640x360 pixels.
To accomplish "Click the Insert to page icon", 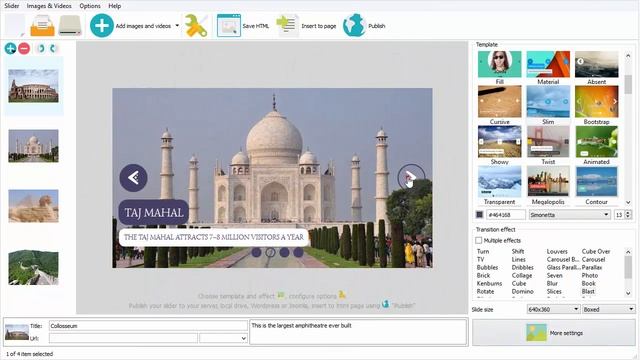I will pos(287,26).
